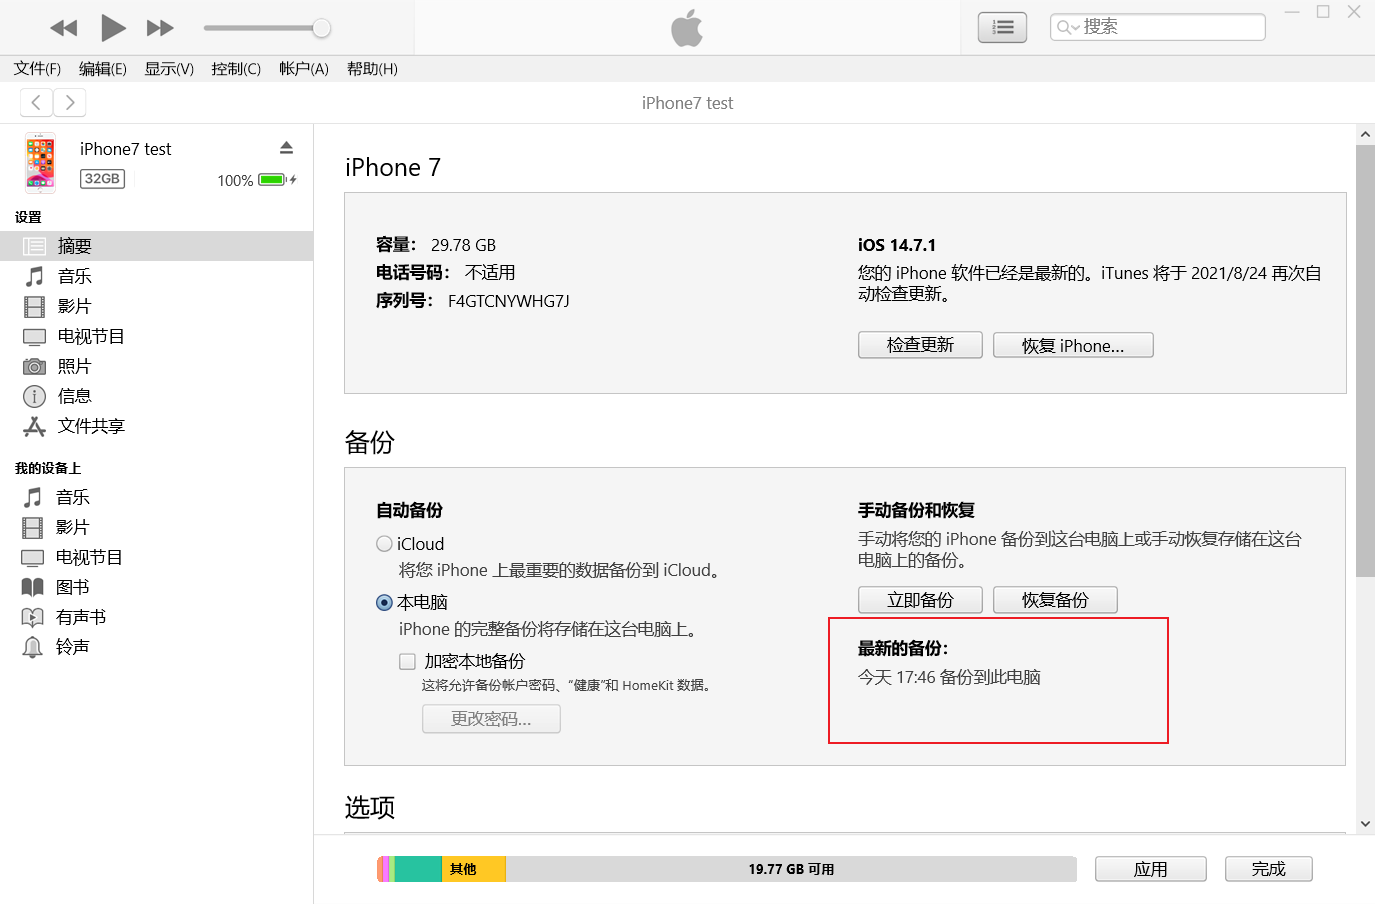
Task: Select the iCloud backup radio button
Action: point(384,544)
